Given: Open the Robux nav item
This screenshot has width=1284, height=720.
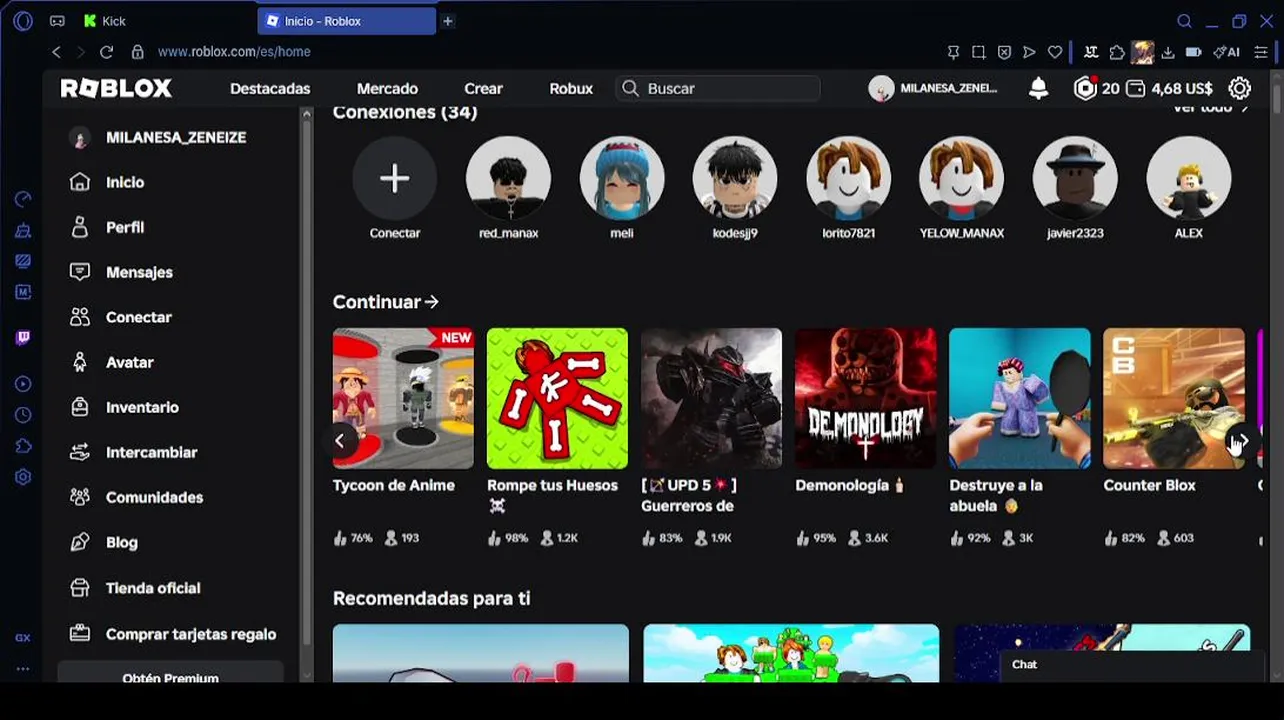Looking at the screenshot, I should [x=571, y=88].
